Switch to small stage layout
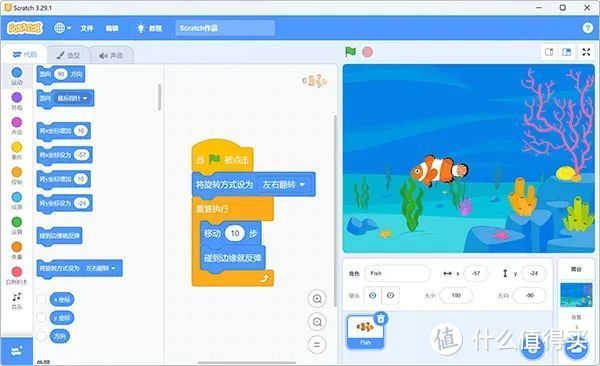Screen dimensions: 600x366 (549, 52)
